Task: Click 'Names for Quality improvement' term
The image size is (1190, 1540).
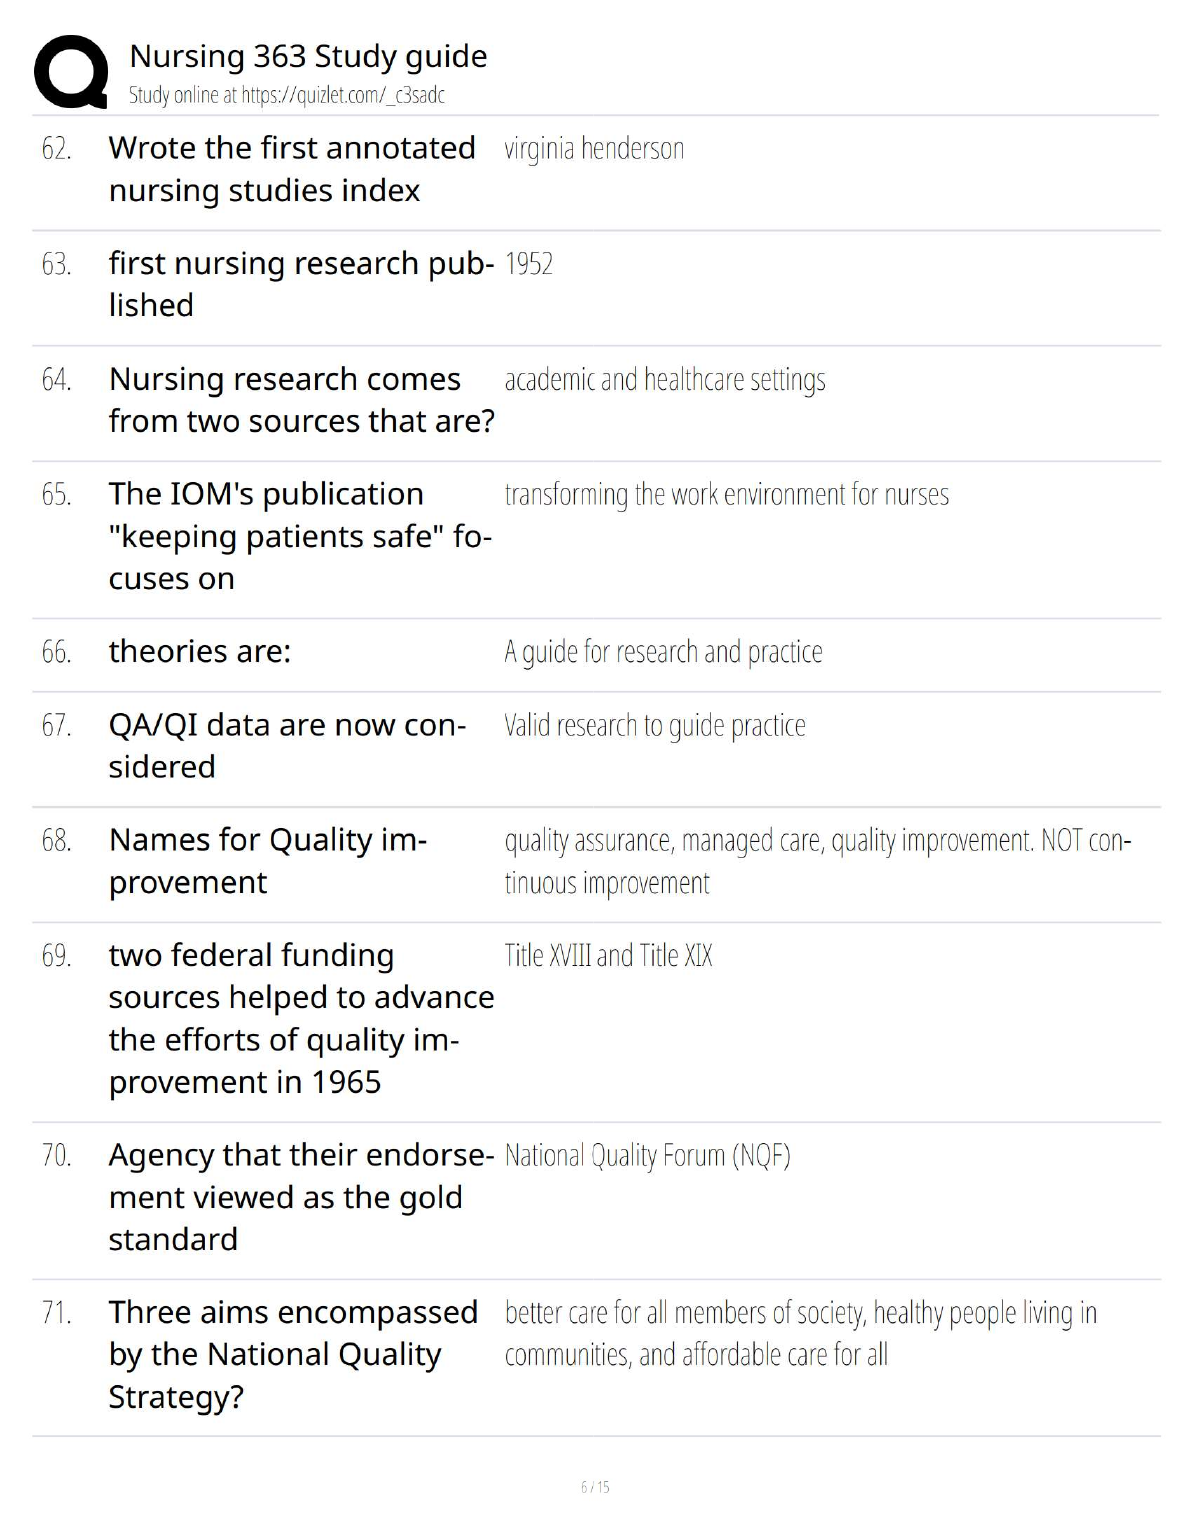Action: (x=267, y=861)
